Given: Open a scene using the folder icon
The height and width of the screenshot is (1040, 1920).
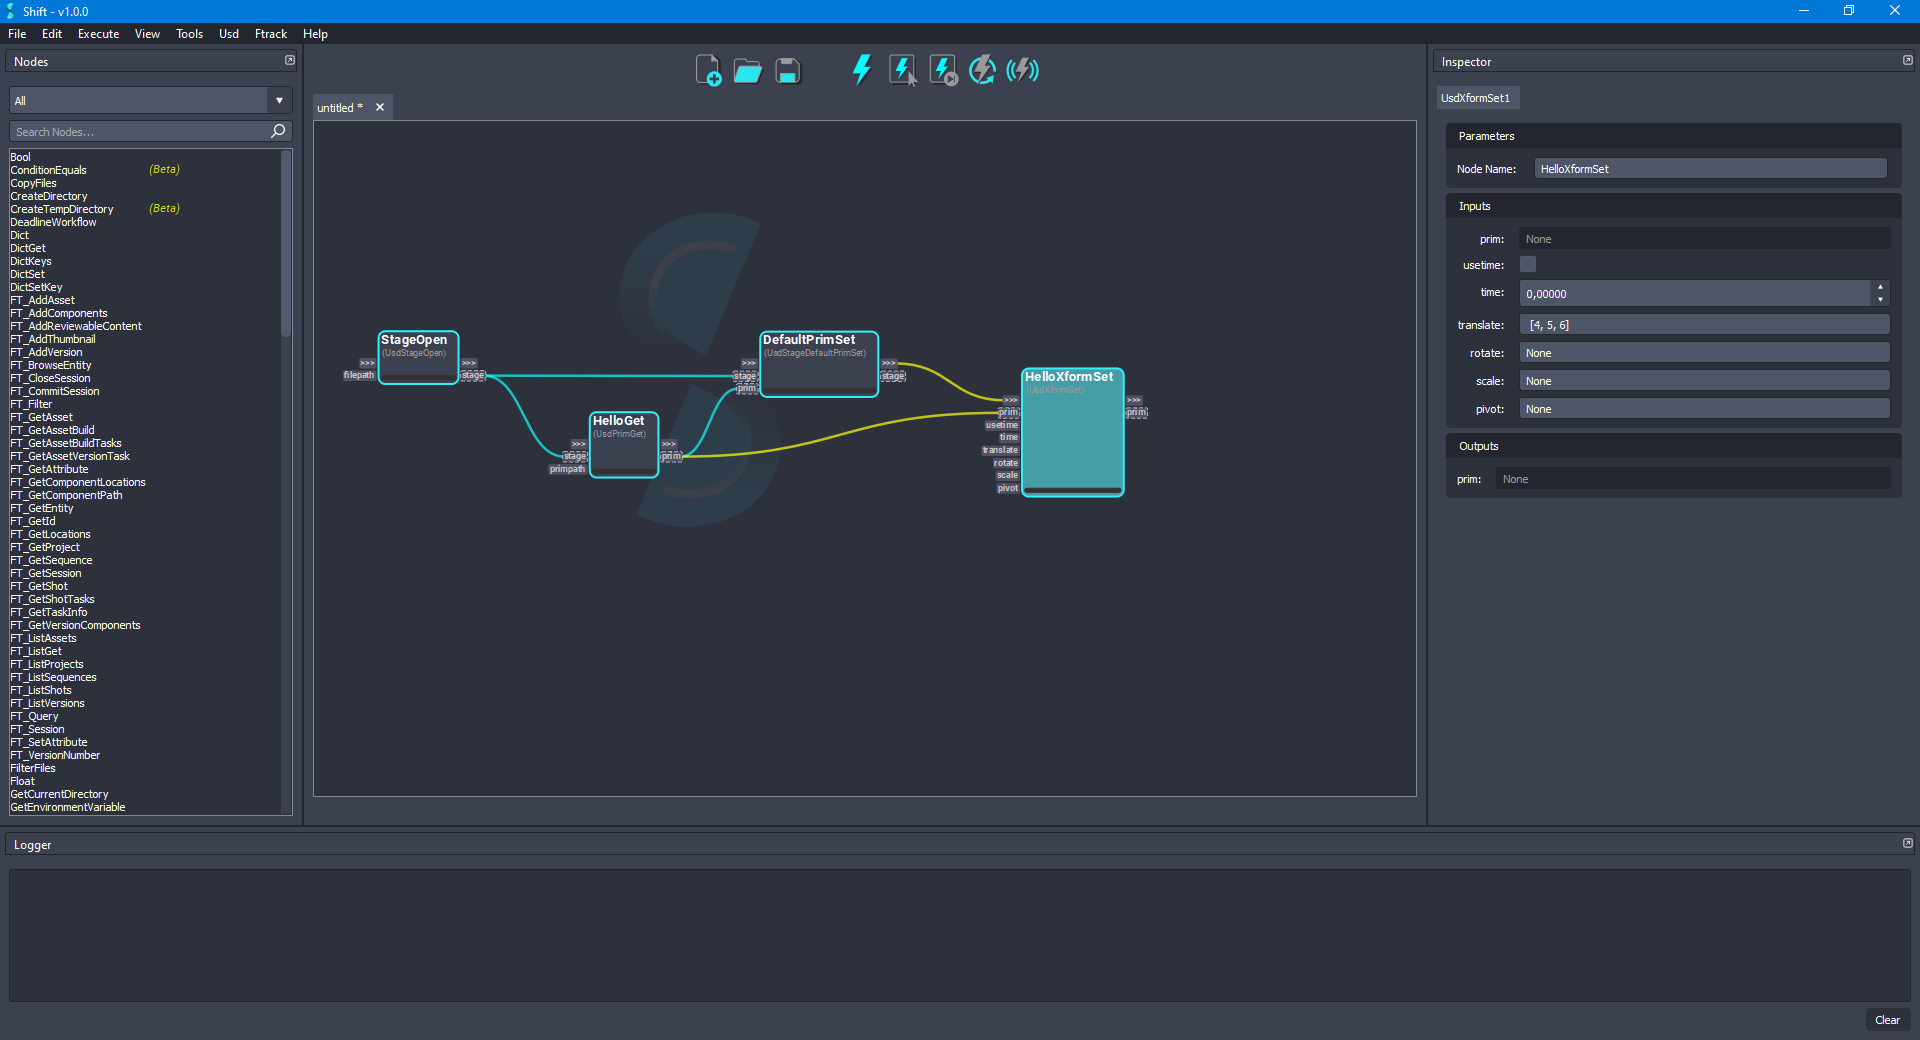Looking at the screenshot, I should coord(748,70).
